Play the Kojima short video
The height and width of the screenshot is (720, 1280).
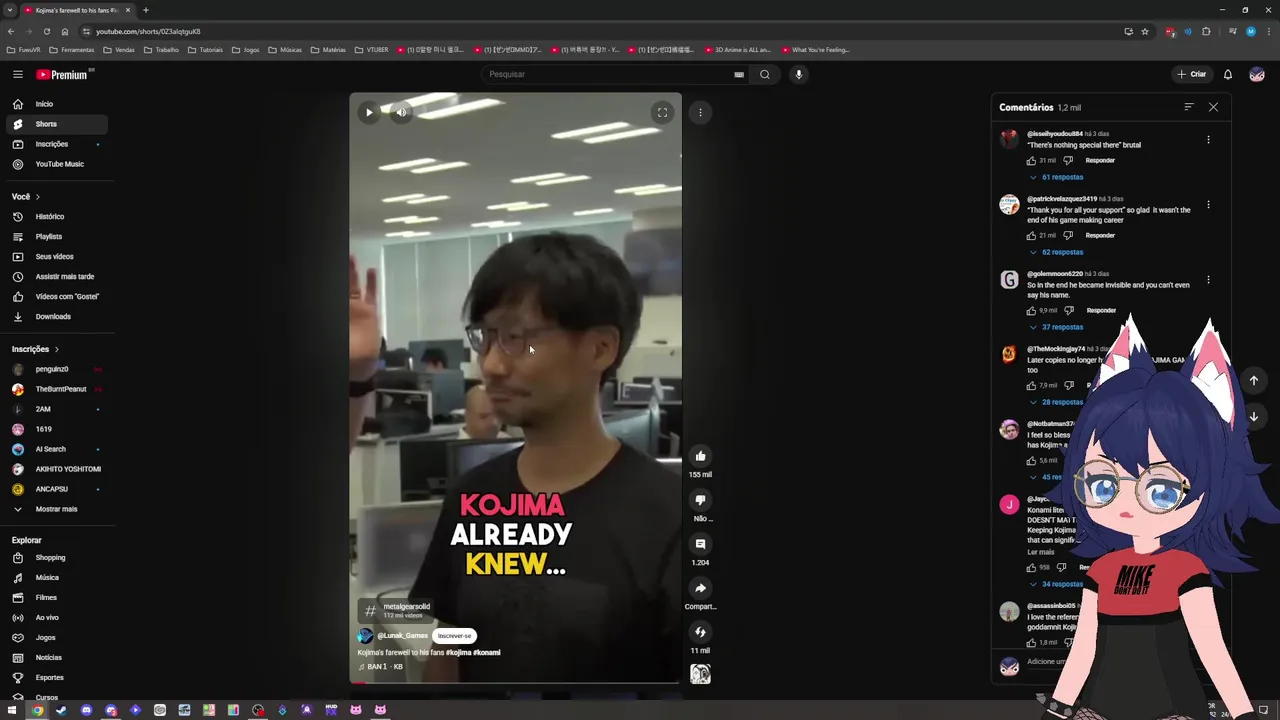369,112
